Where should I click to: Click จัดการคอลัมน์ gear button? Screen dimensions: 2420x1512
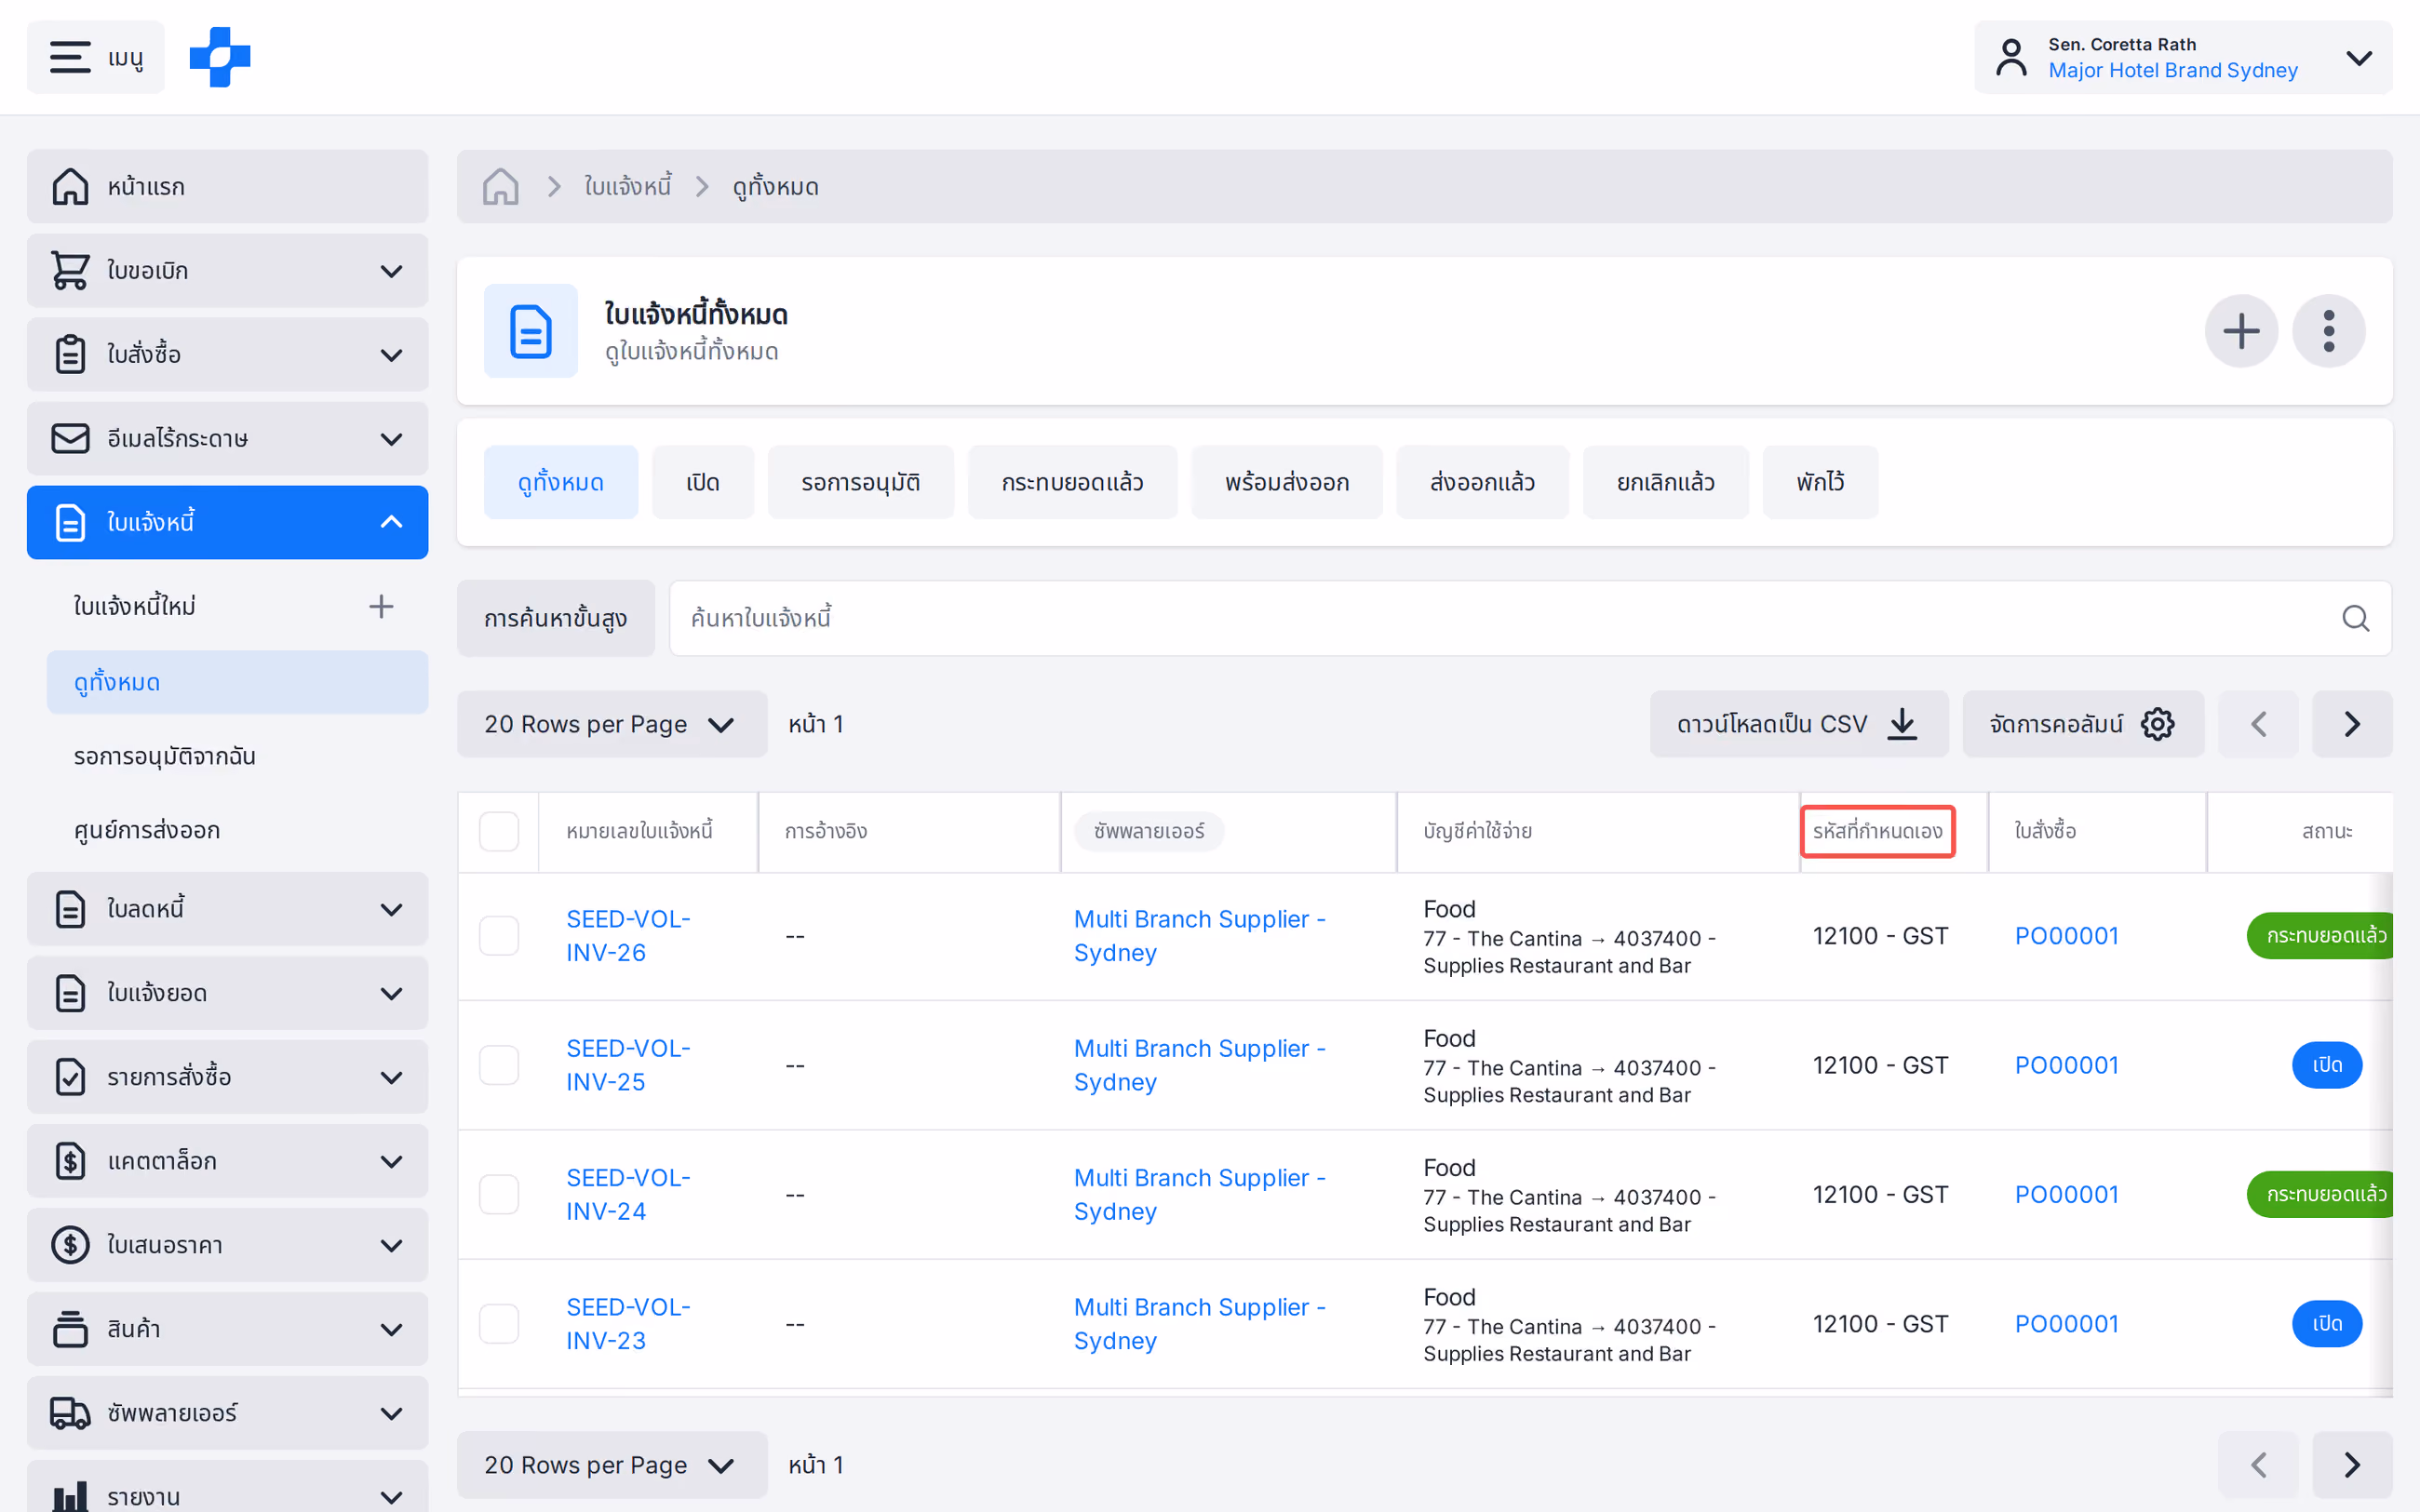coord(2083,724)
